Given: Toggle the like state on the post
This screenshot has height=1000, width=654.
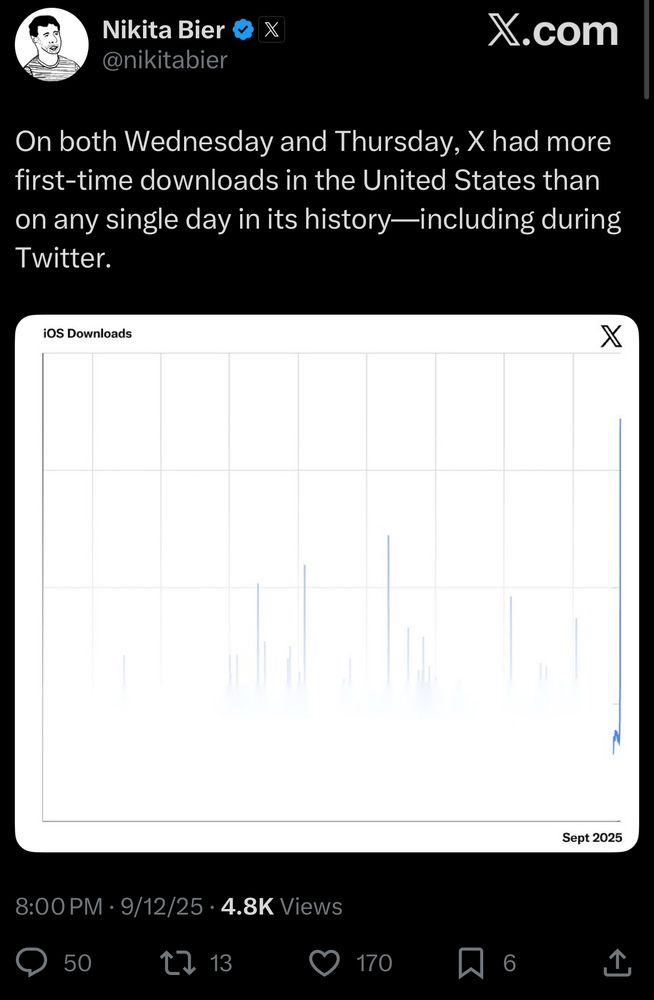Looking at the screenshot, I should pyautogui.click(x=324, y=963).
